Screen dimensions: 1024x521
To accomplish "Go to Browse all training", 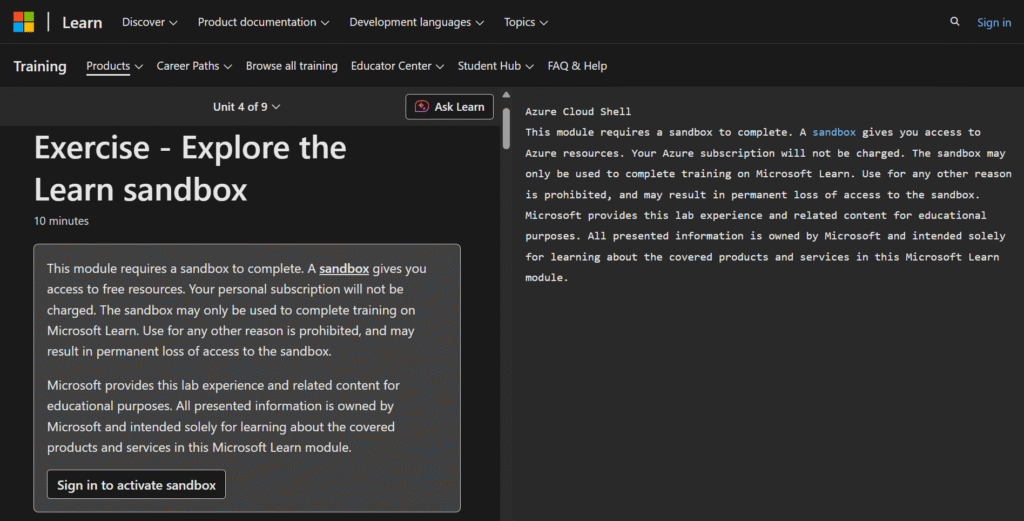I will [291, 66].
